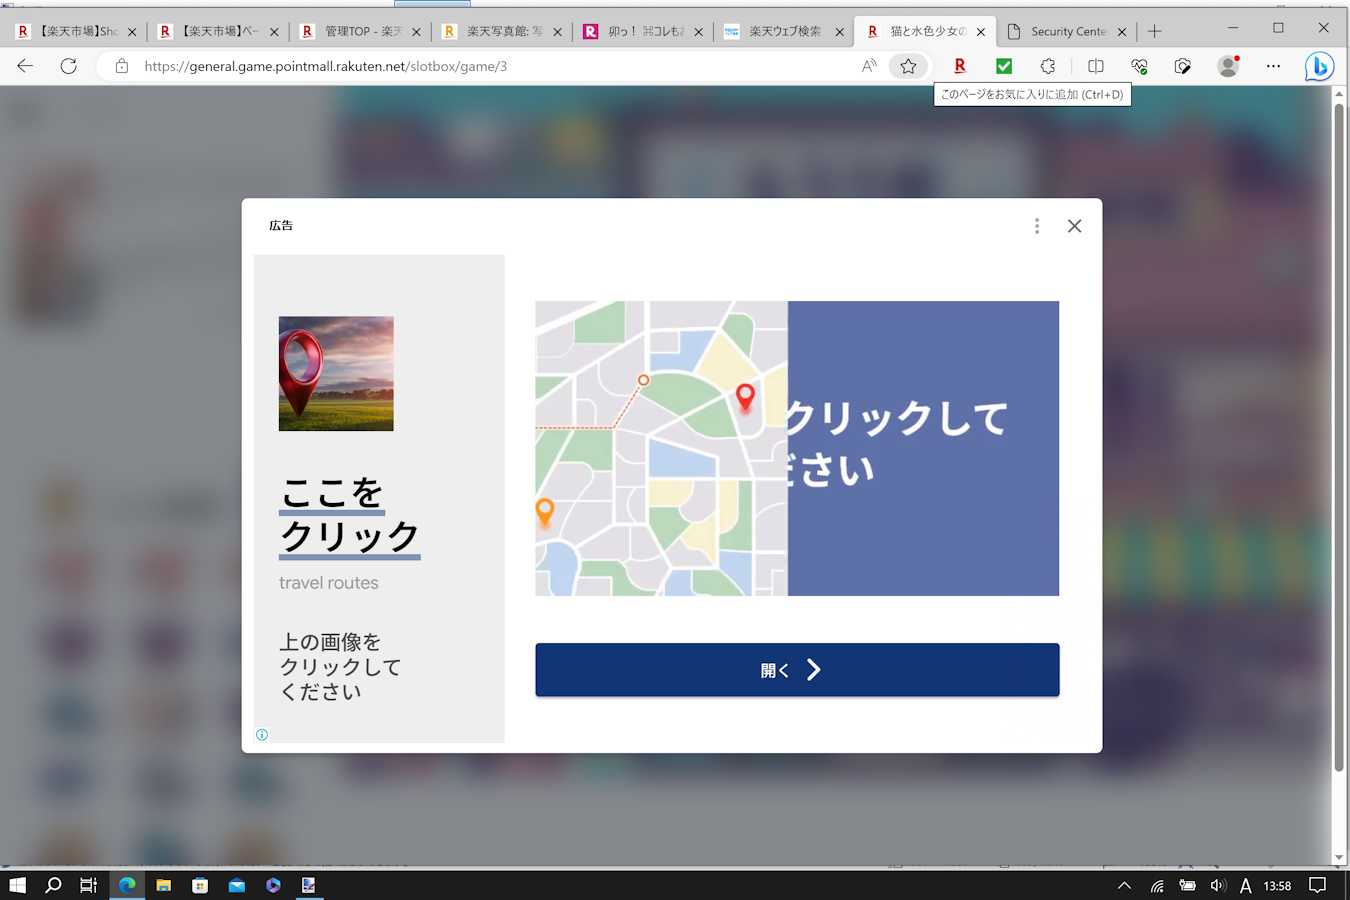
Task: Switch to the 楽天ウェブ検索 tab
Action: [x=784, y=32]
